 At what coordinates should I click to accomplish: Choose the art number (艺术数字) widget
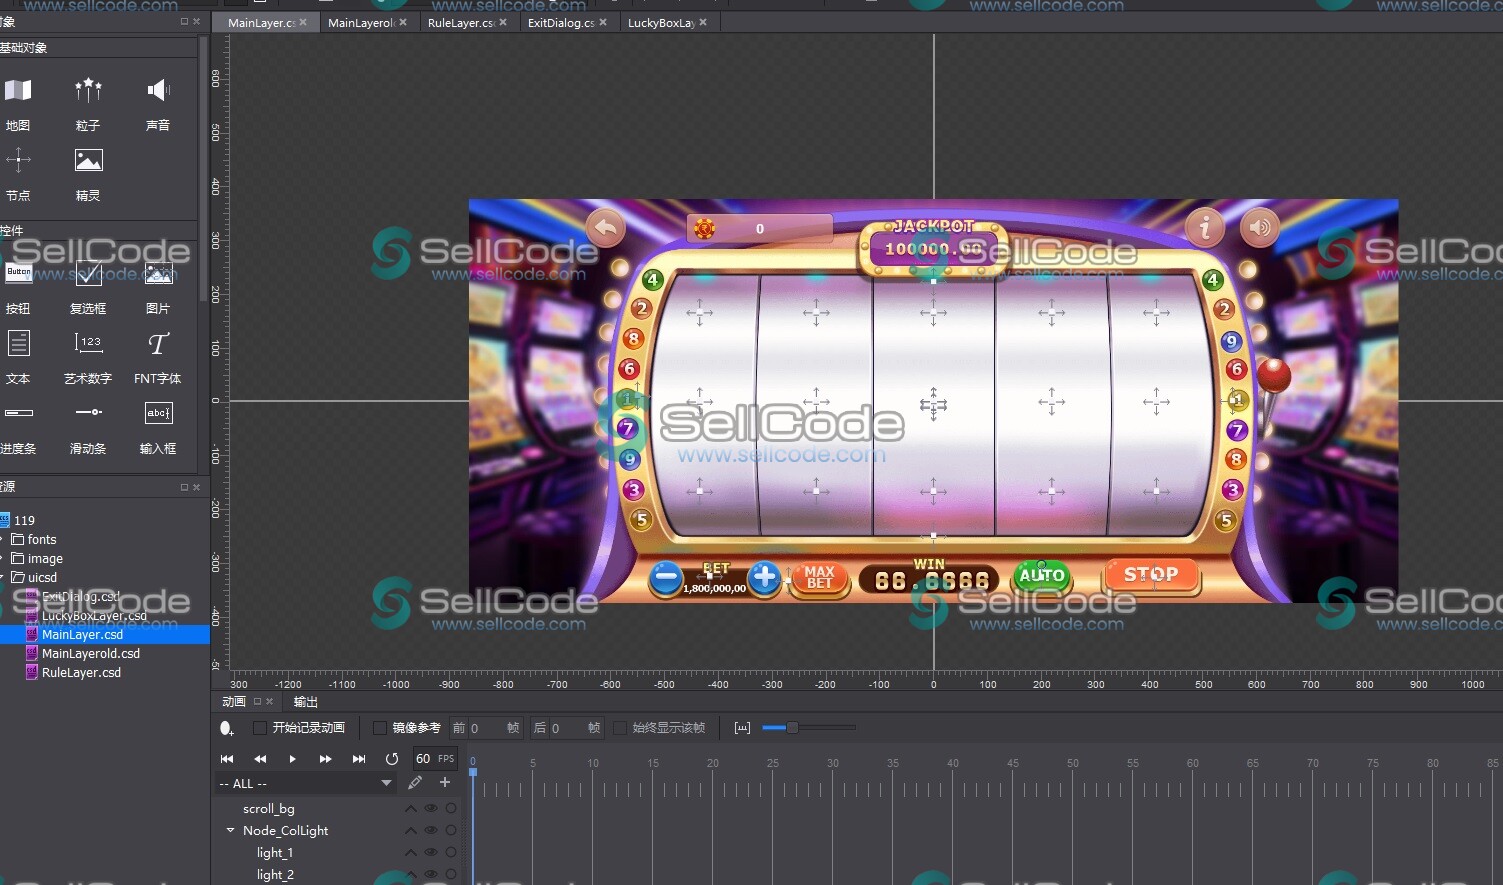88,345
